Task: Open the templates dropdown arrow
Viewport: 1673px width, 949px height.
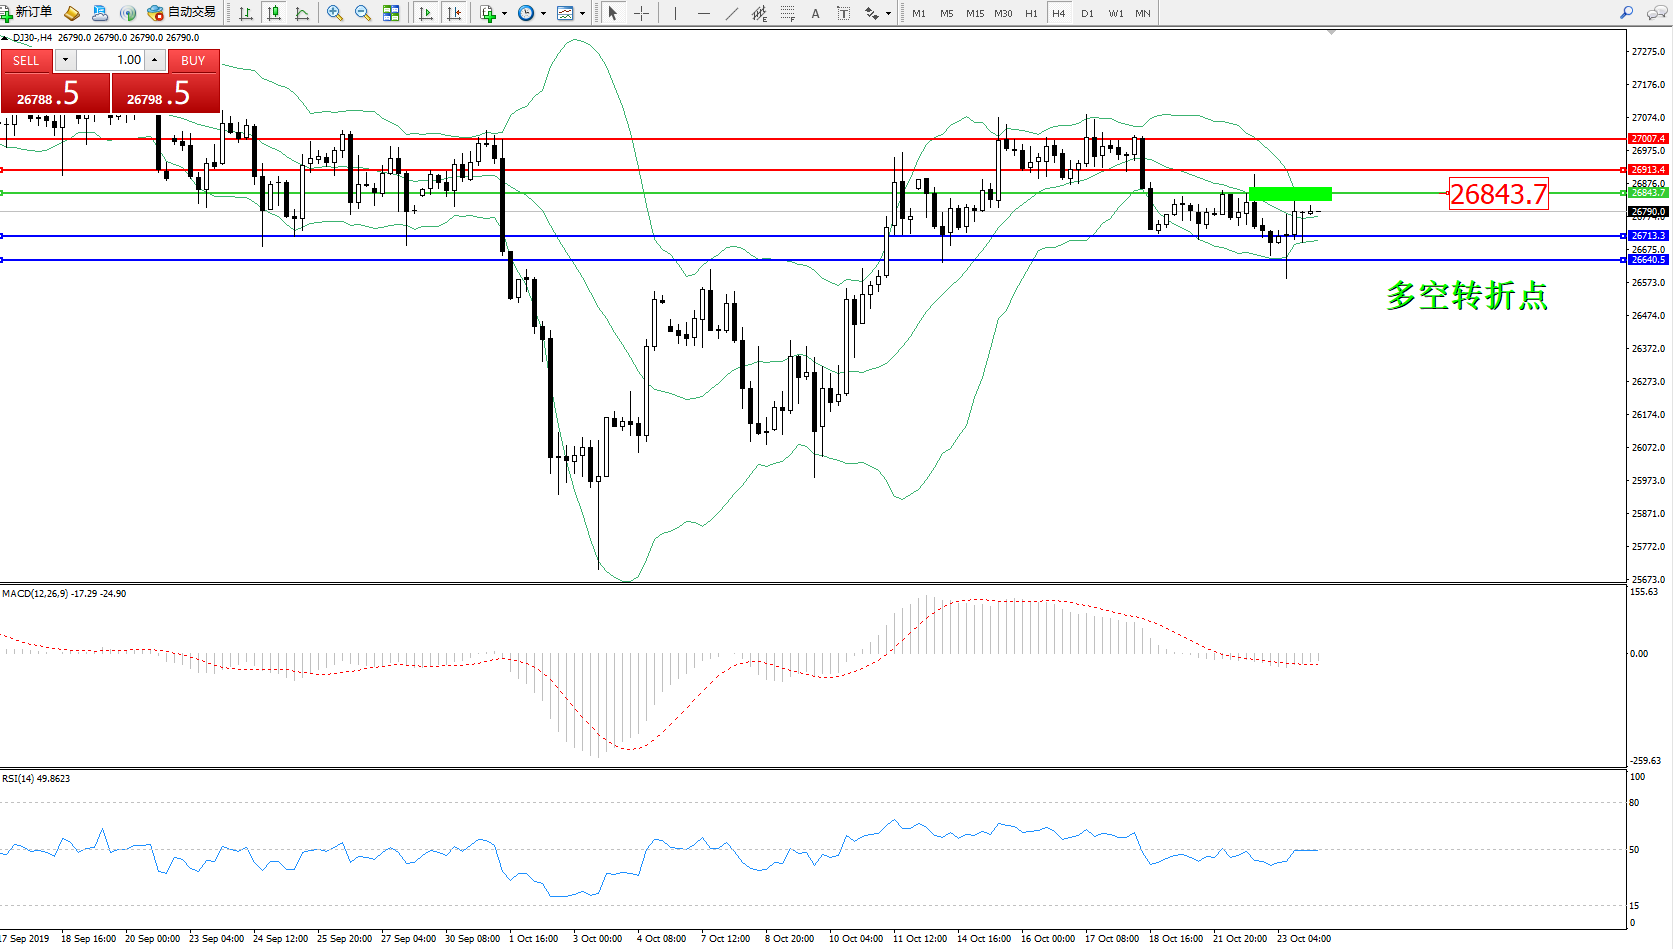Action: click(582, 13)
